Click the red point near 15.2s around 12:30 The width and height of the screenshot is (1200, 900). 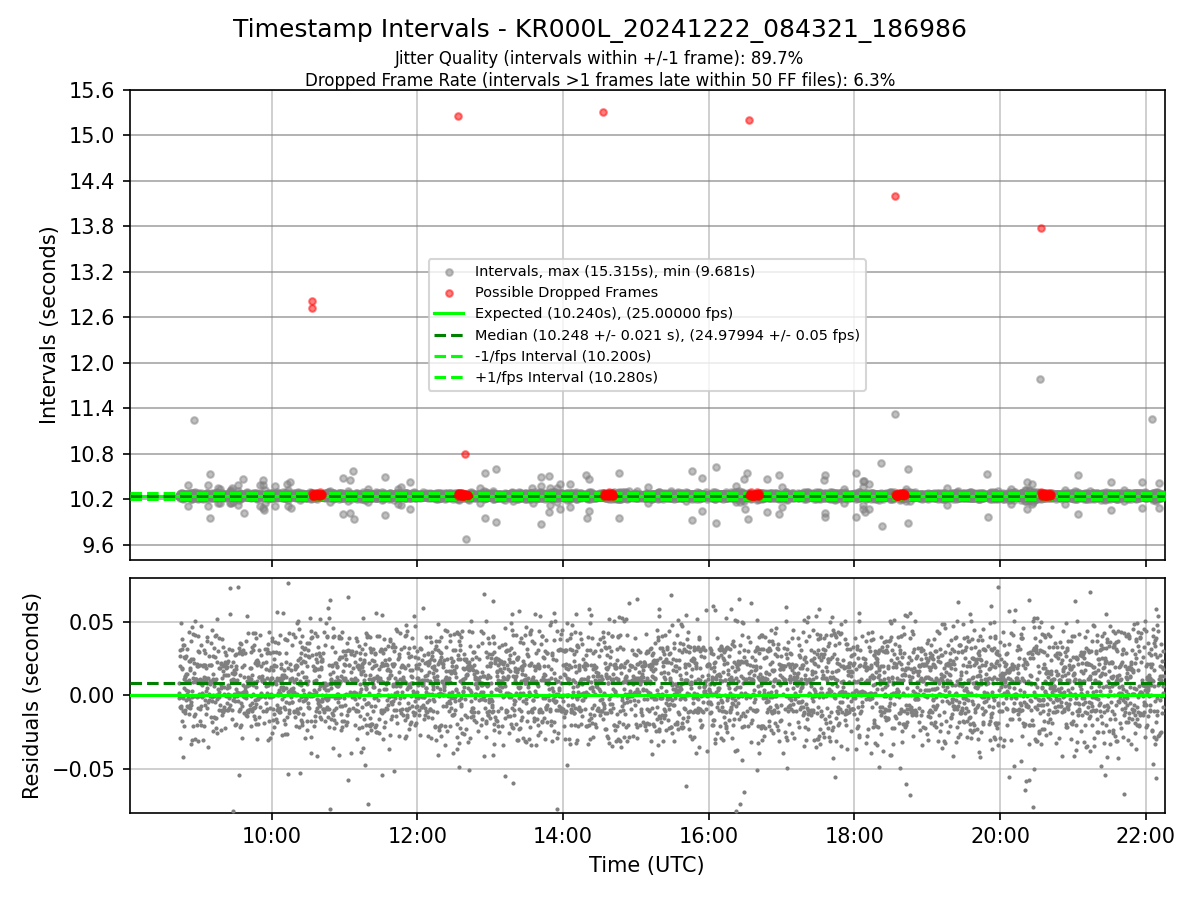point(458,116)
